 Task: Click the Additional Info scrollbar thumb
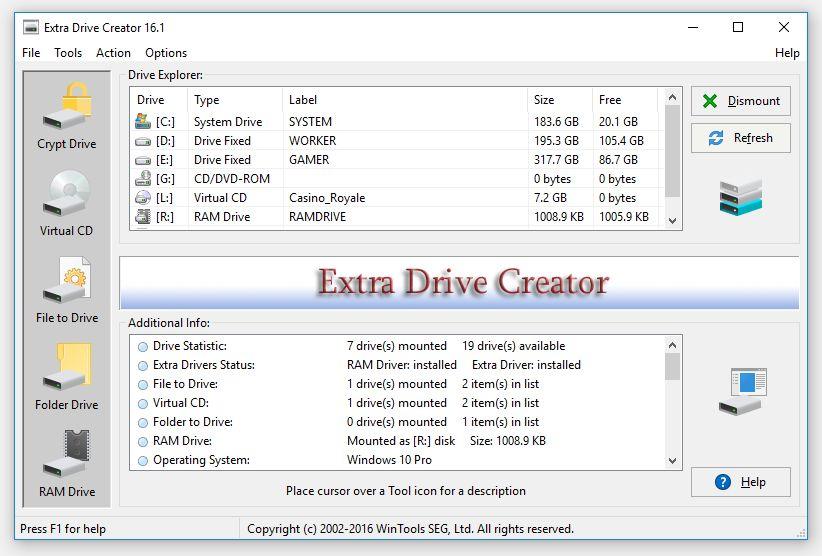point(673,367)
